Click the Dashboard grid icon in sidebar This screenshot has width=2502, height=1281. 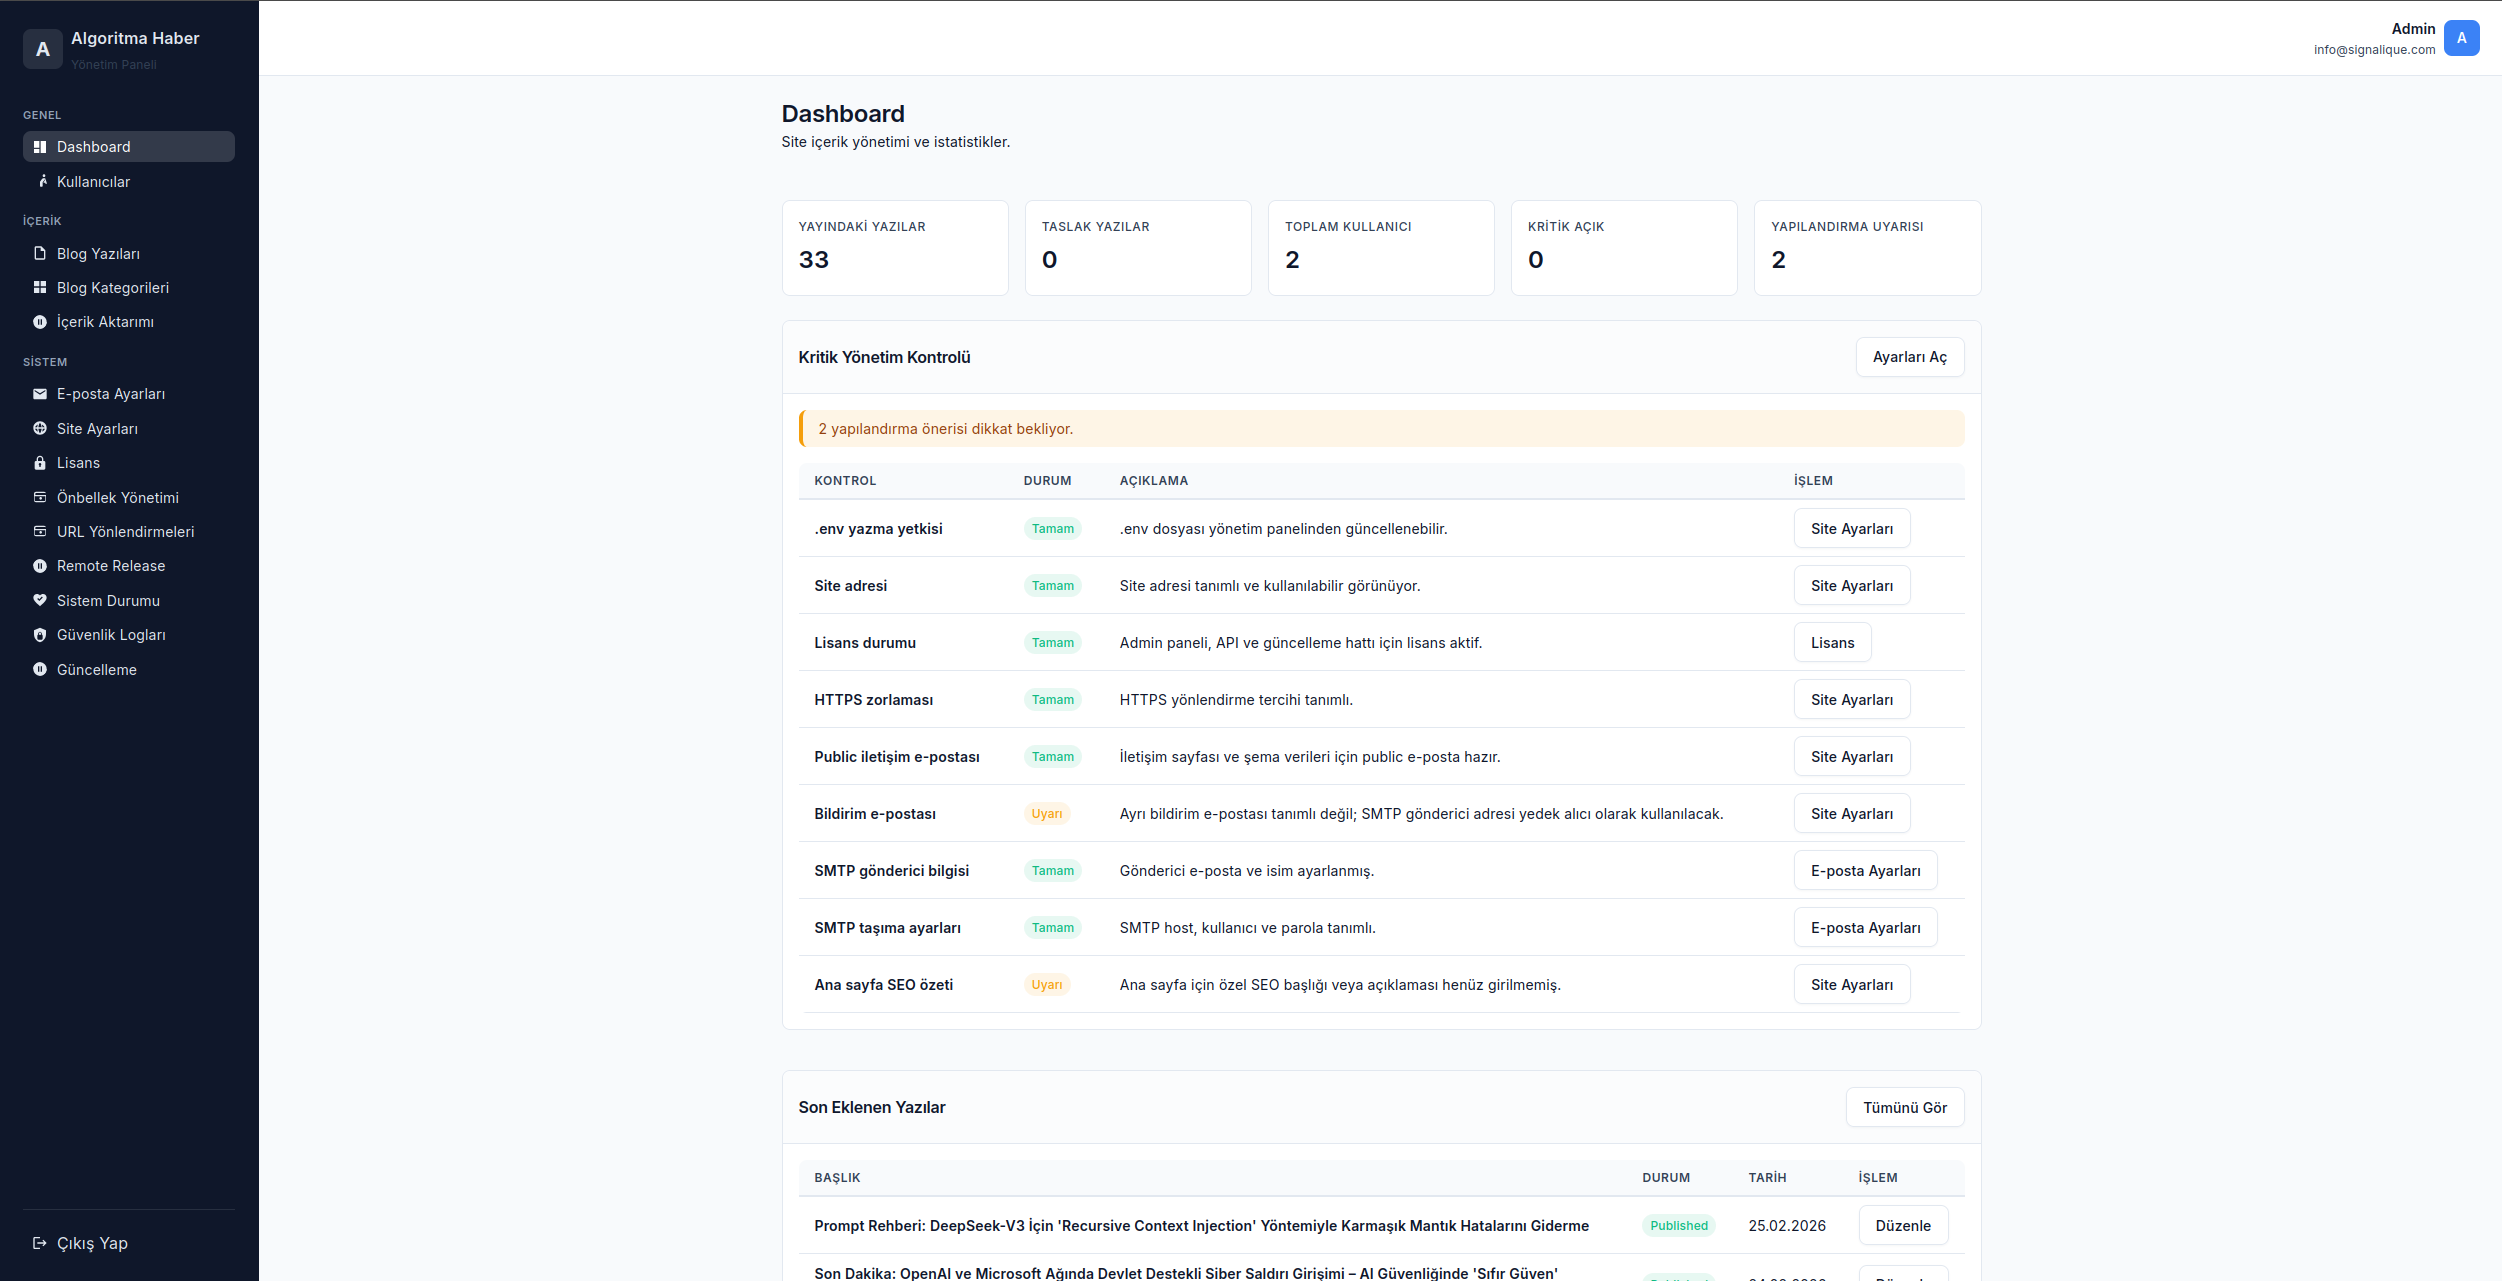[40, 147]
